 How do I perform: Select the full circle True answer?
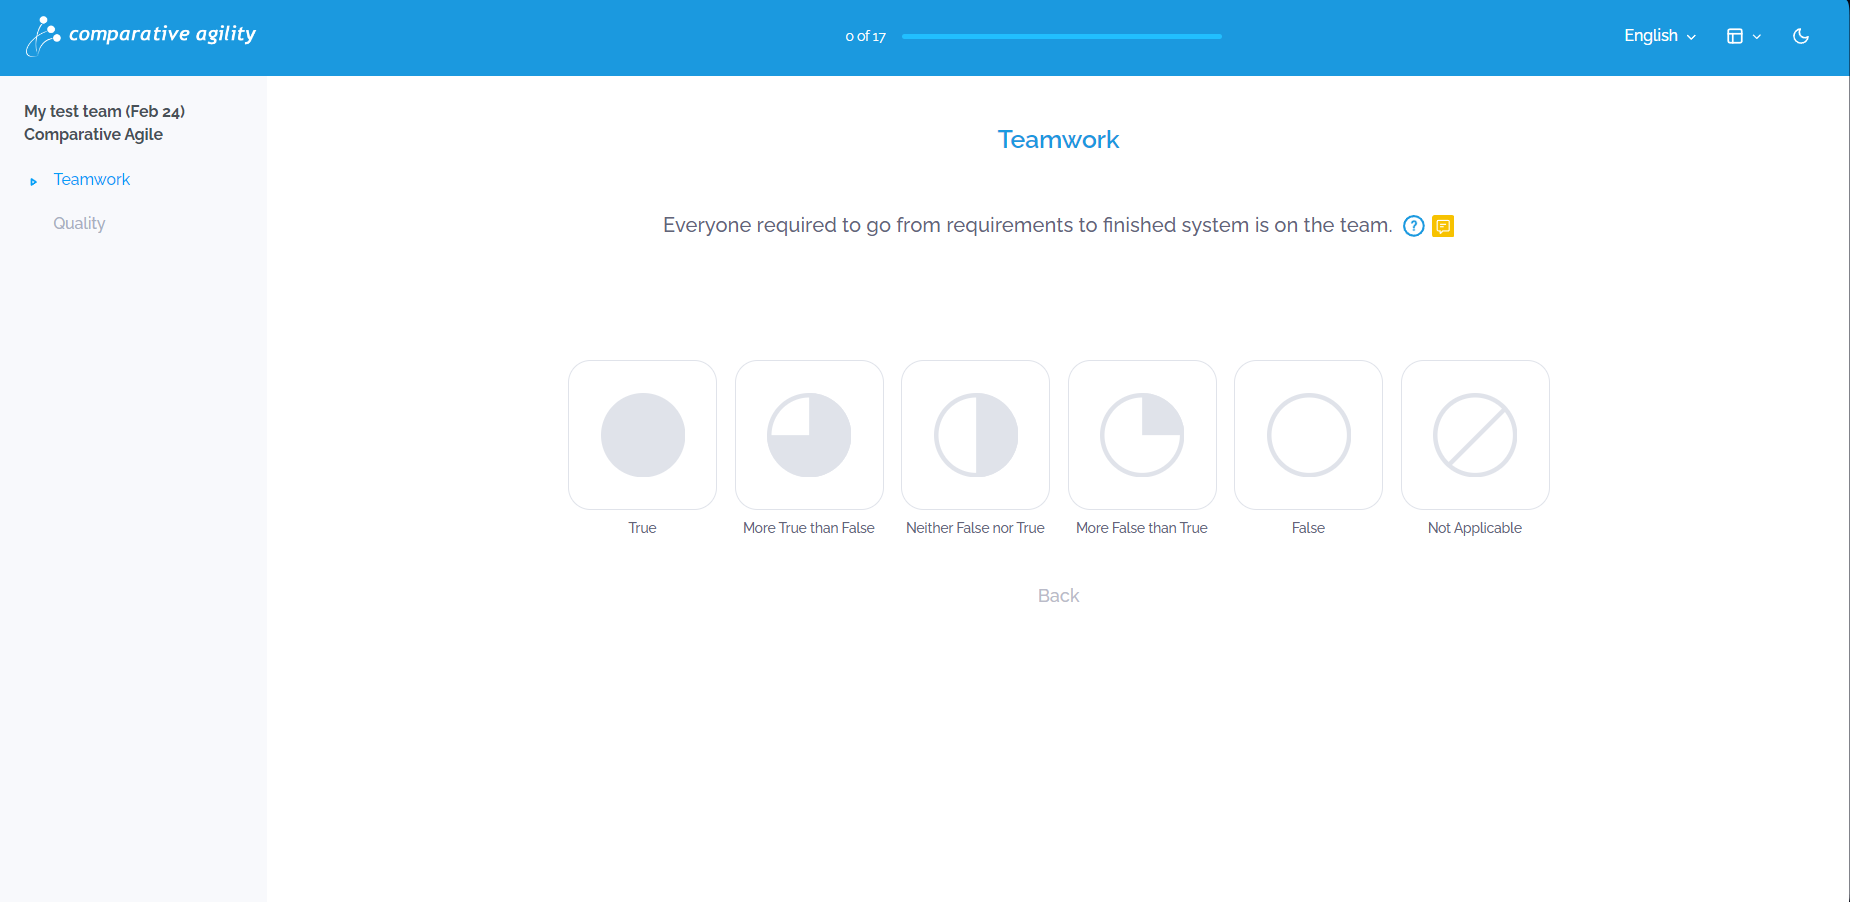click(643, 435)
